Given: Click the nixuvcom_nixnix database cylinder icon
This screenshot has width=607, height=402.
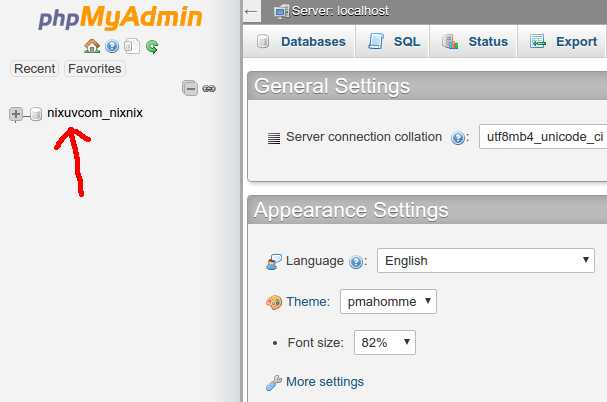Looking at the screenshot, I should pos(36,114).
